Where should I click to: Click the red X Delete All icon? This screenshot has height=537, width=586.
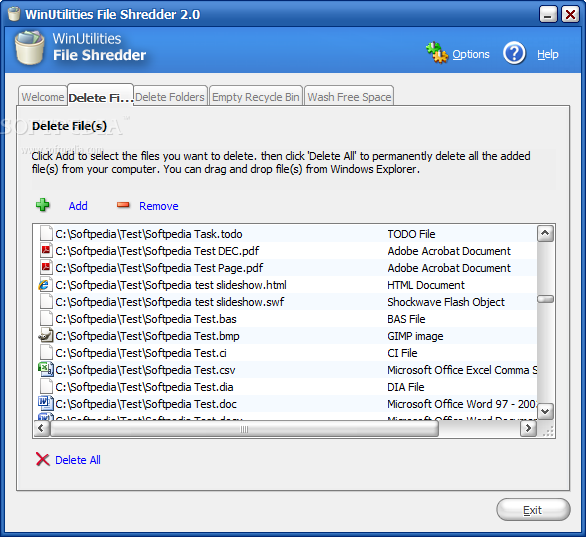pos(43,459)
